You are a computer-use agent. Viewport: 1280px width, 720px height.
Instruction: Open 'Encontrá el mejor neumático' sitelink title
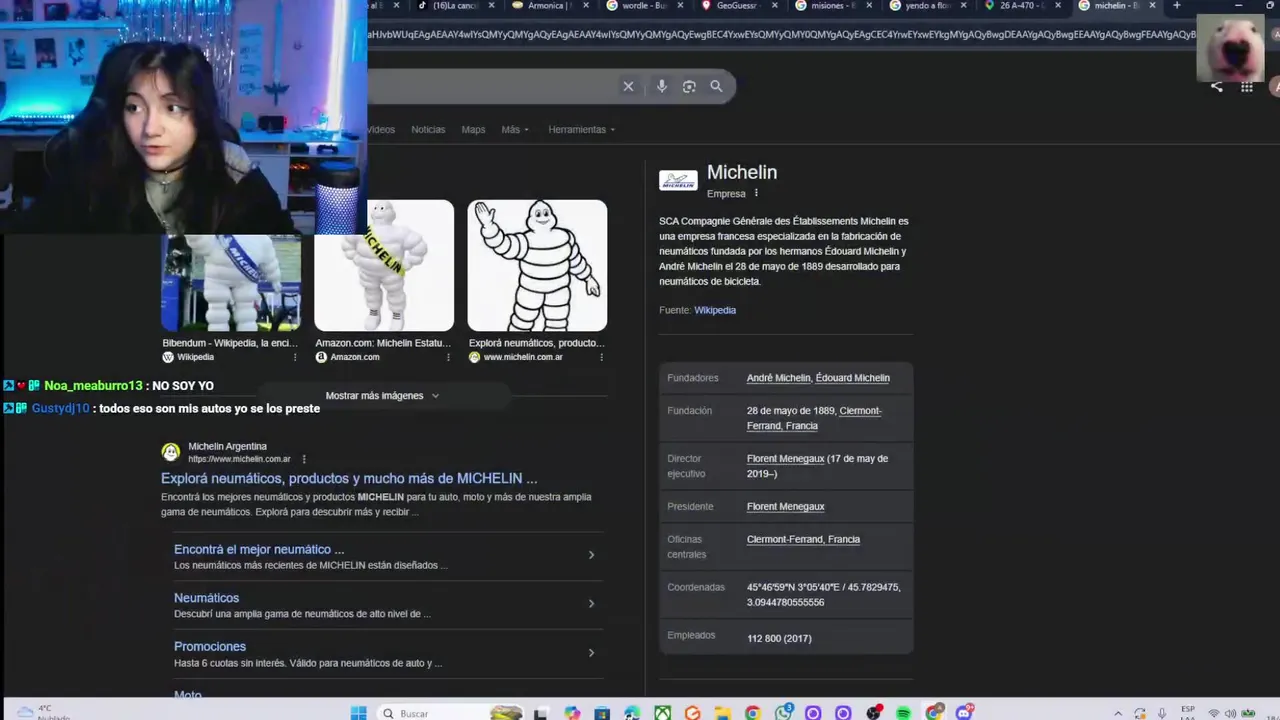point(259,549)
